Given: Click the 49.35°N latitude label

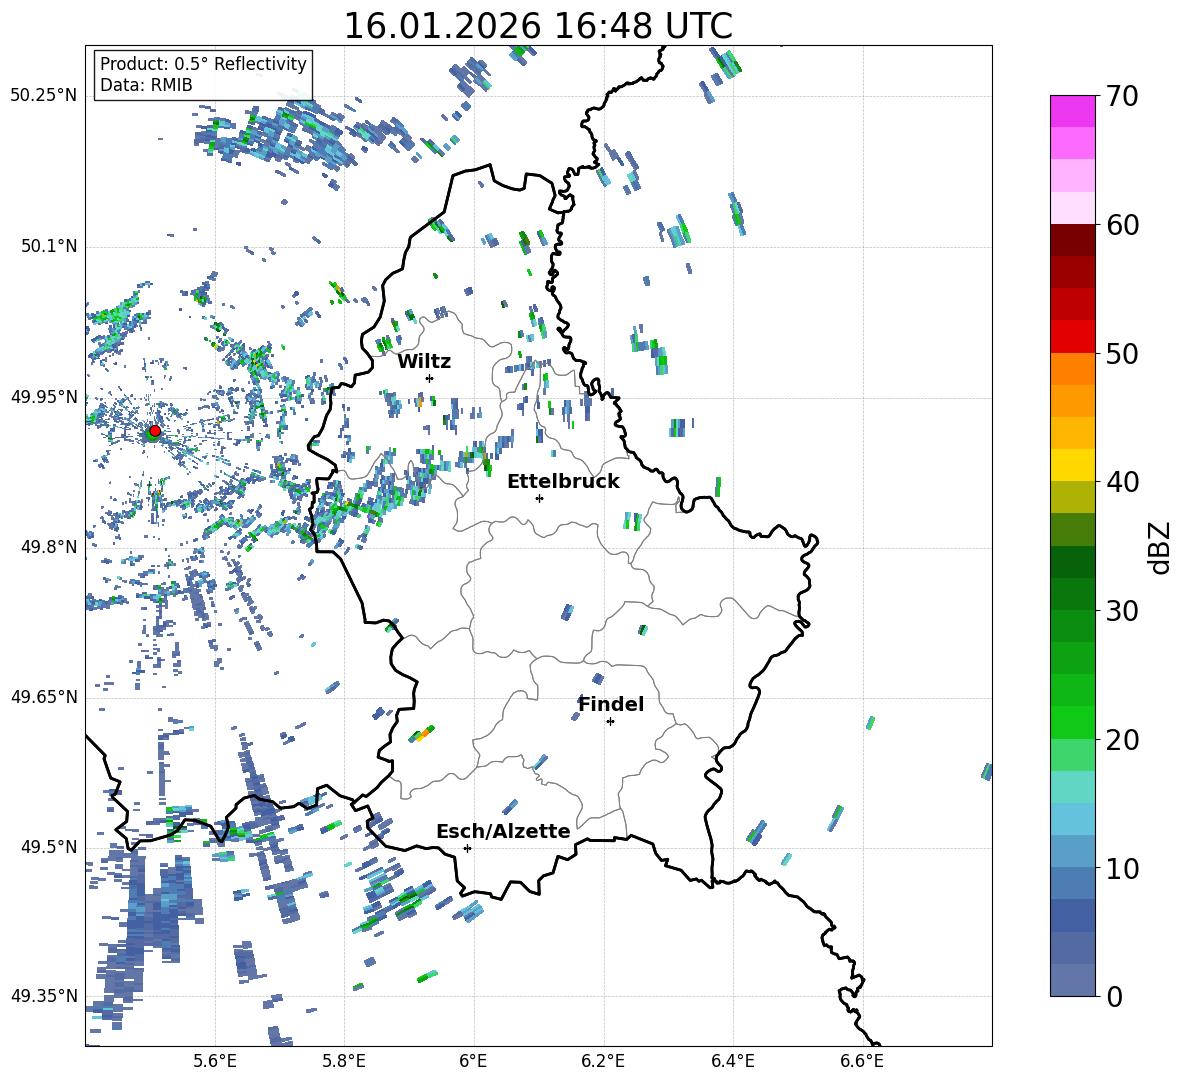Looking at the screenshot, I should (44, 996).
